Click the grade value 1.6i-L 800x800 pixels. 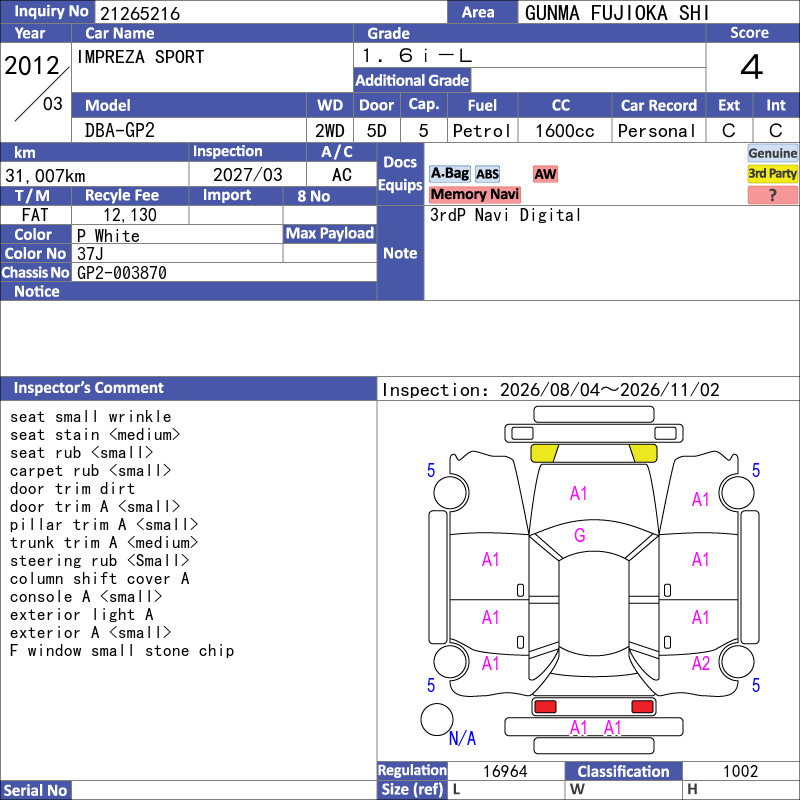tap(417, 56)
